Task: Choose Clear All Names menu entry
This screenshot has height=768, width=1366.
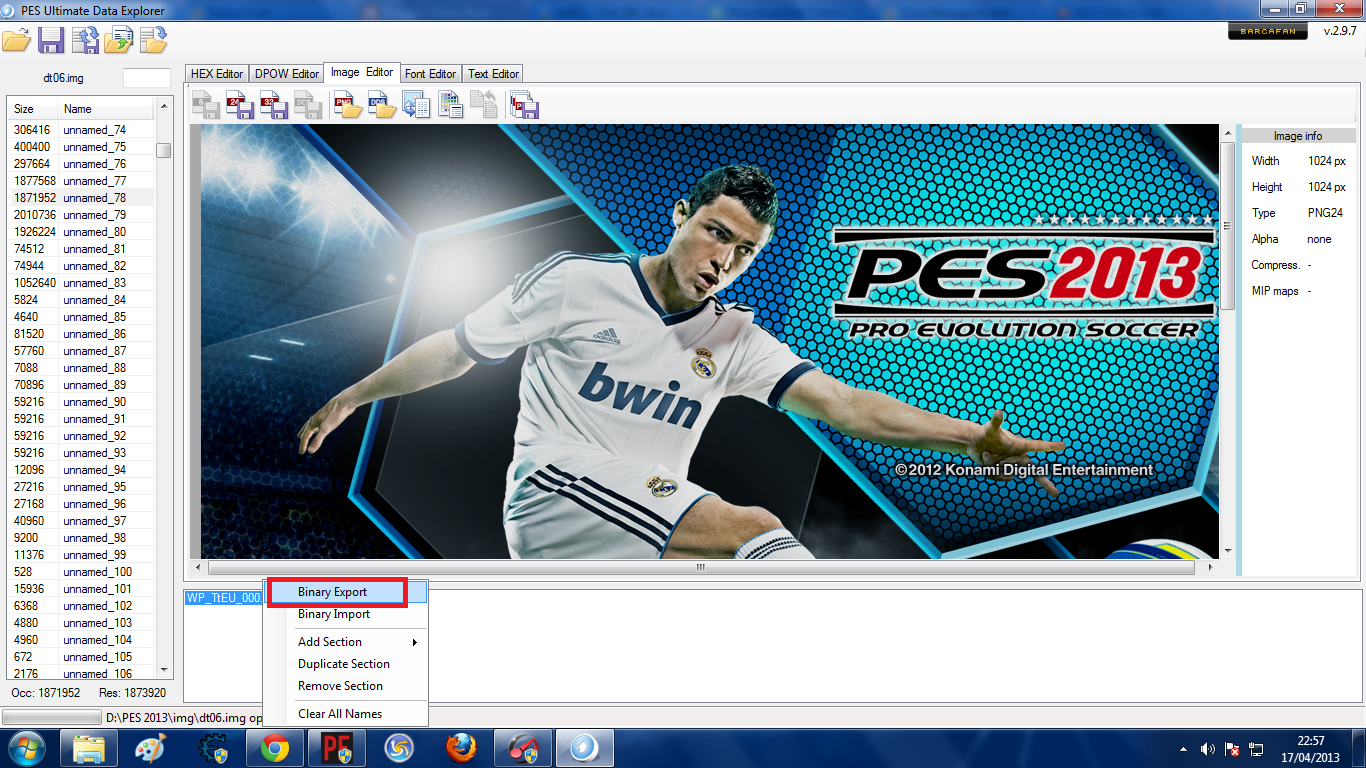Action: pos(345,714)
